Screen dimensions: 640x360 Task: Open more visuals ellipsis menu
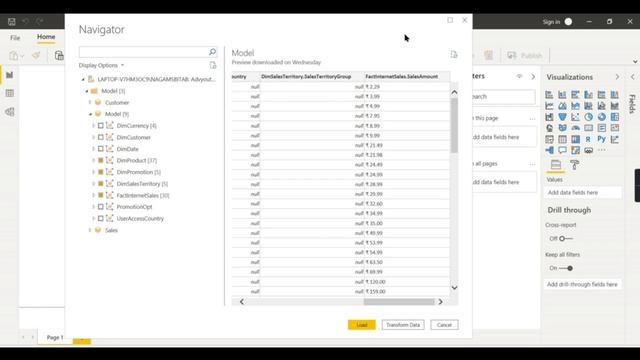[x=602, y=150]
